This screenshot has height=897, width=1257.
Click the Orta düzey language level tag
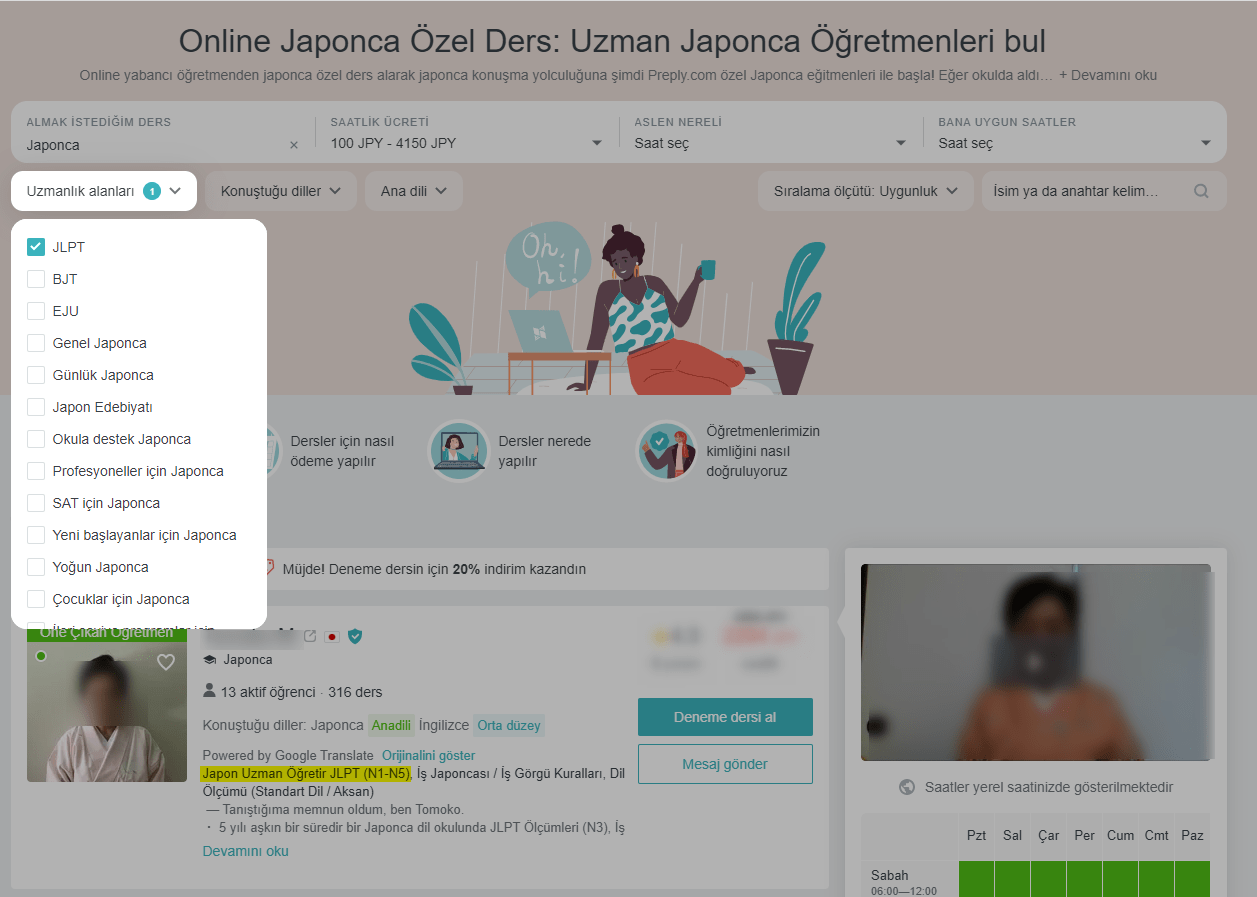point(510,725)
